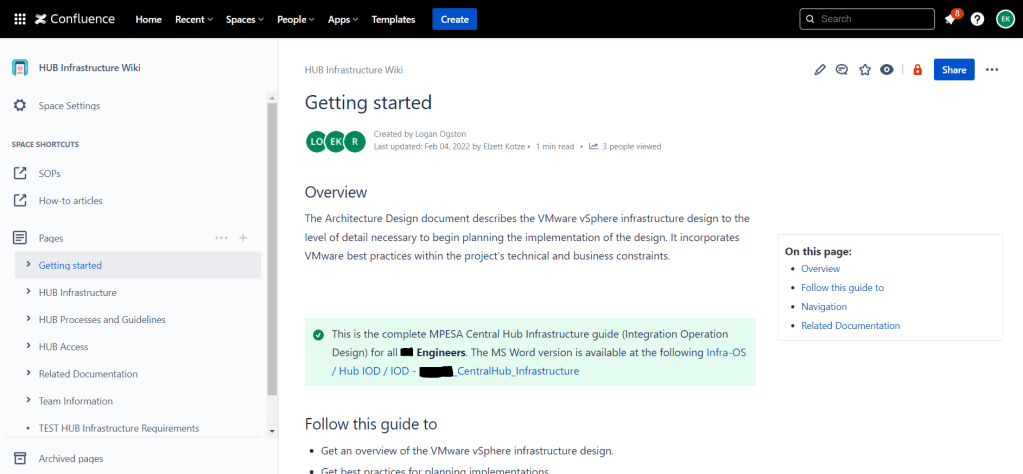
Task: Open inline comments icon
Action: click(x=842, y=70)
